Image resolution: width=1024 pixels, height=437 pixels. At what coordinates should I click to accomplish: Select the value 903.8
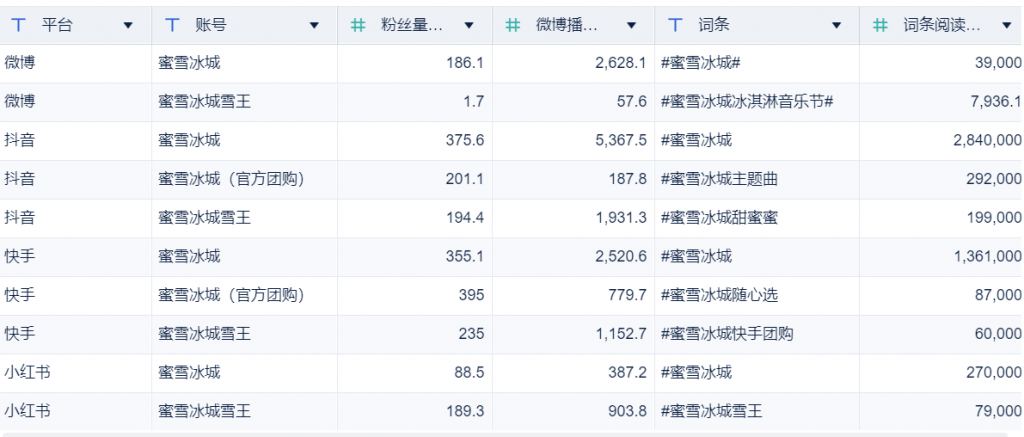(x=626, y=411)
